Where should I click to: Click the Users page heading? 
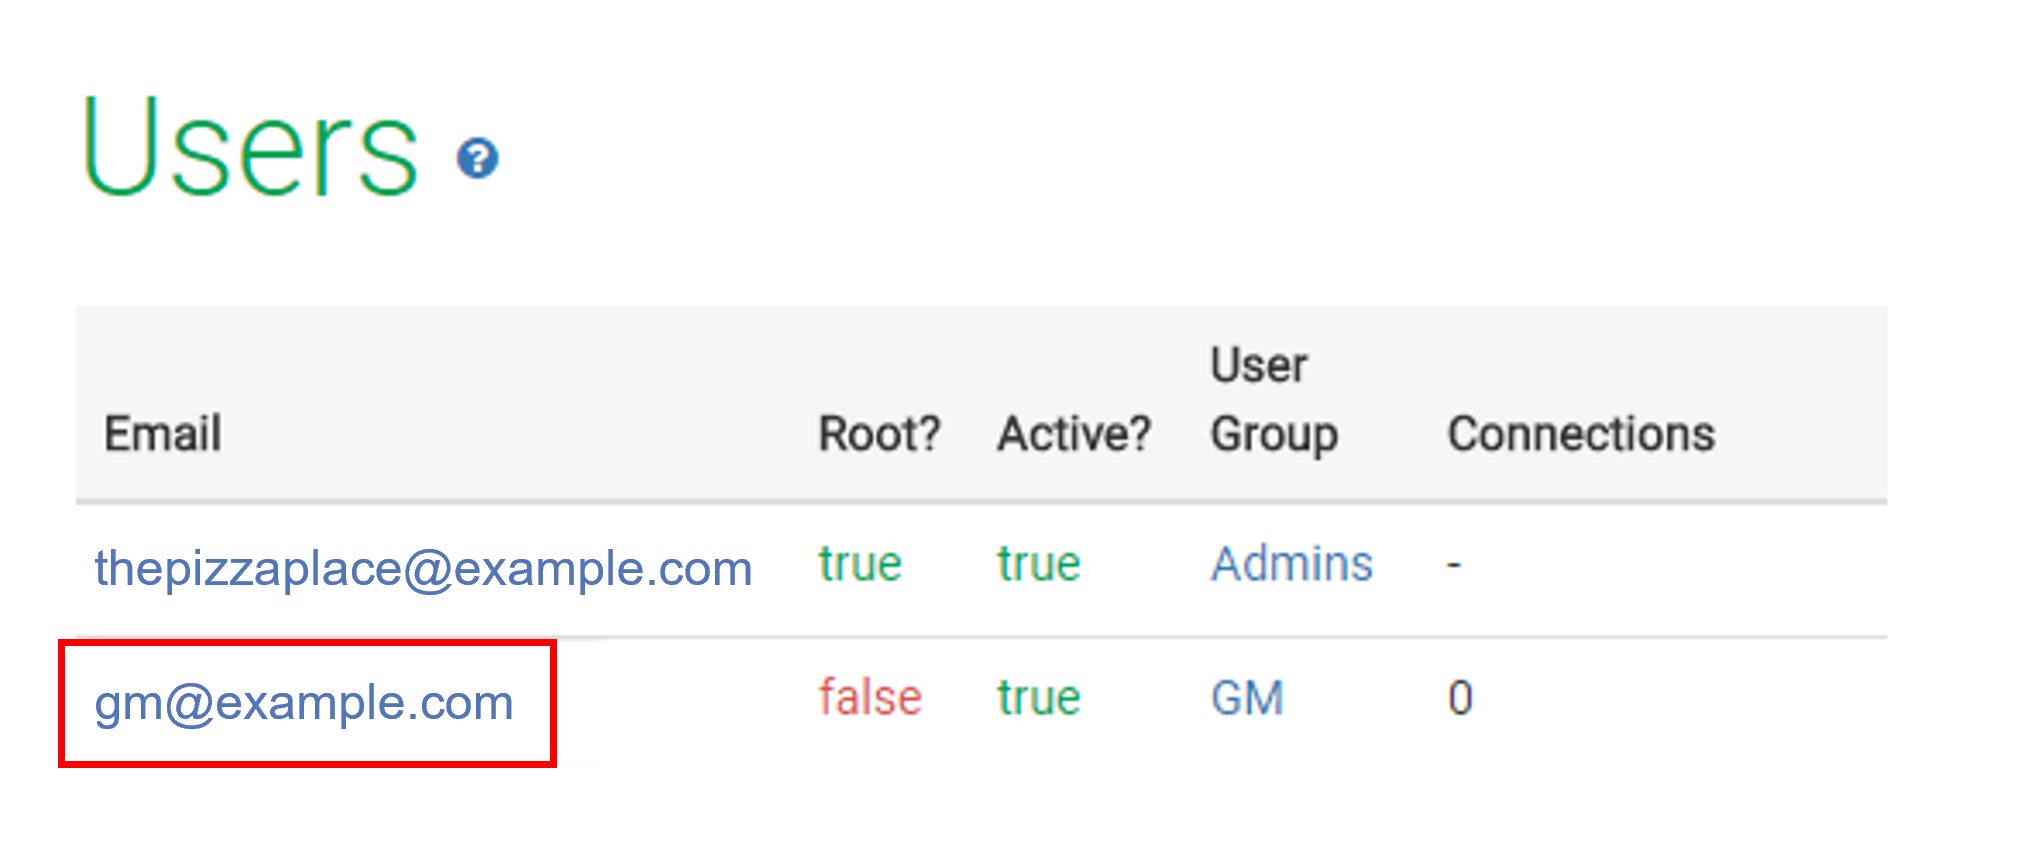point(249,148)
